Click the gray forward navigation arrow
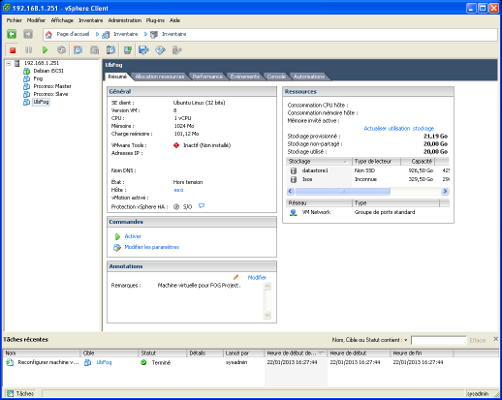The image size is (502, 400). (x=28, y=34)
